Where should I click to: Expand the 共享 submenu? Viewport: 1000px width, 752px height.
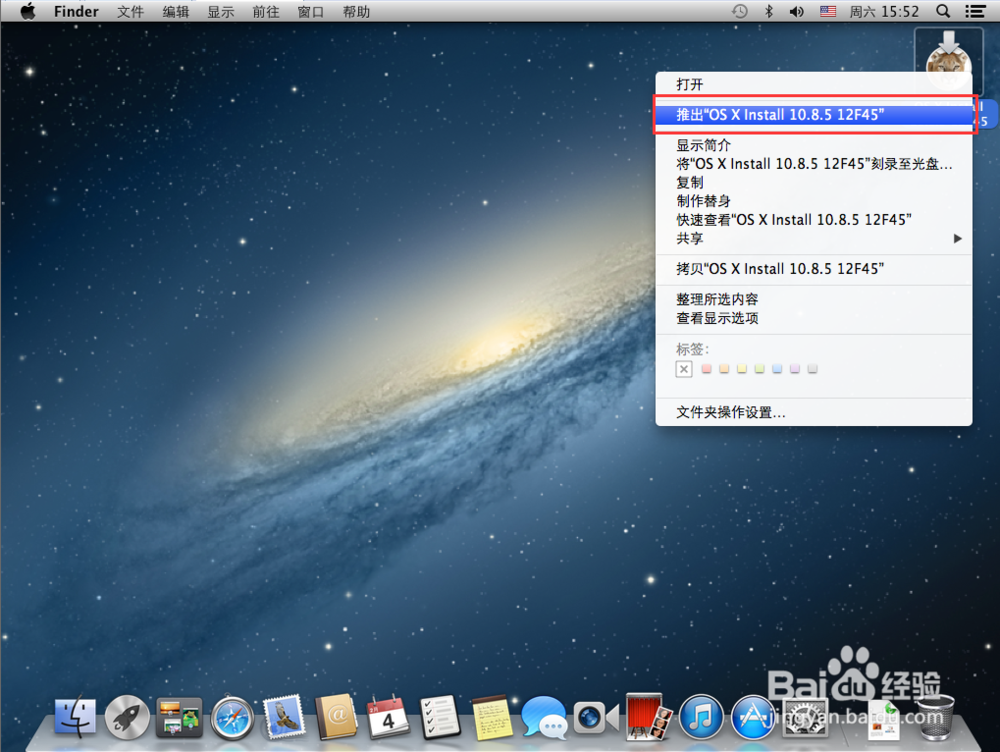coord(814,239)
